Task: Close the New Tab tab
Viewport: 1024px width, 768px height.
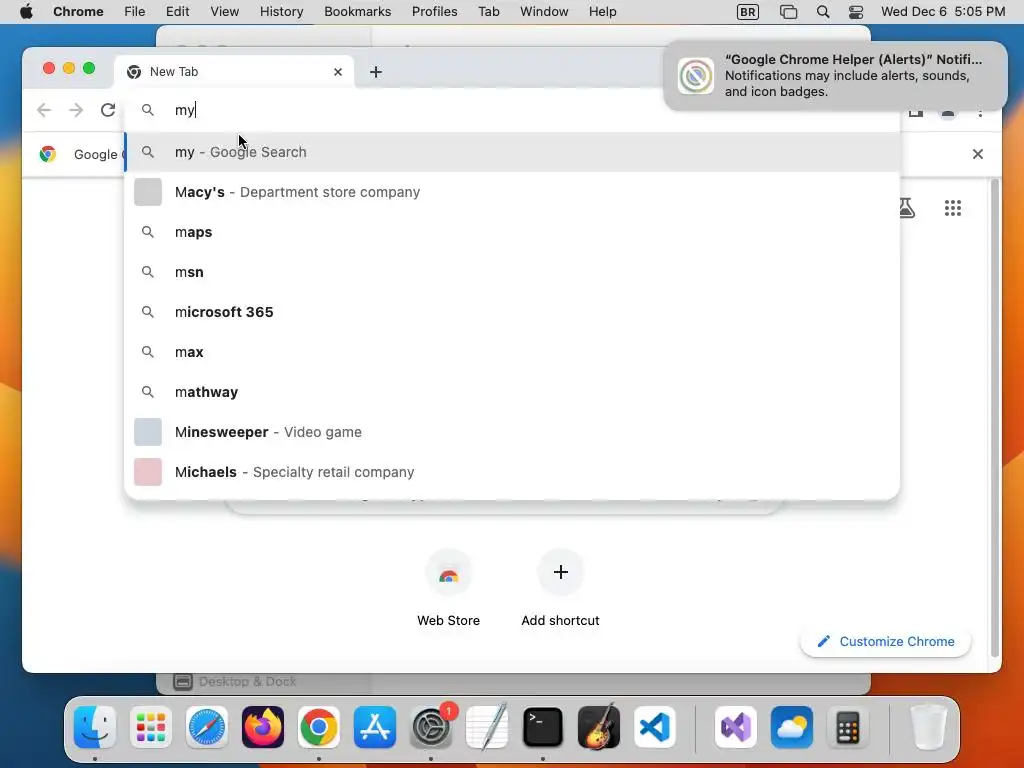Action: (338, 72)
